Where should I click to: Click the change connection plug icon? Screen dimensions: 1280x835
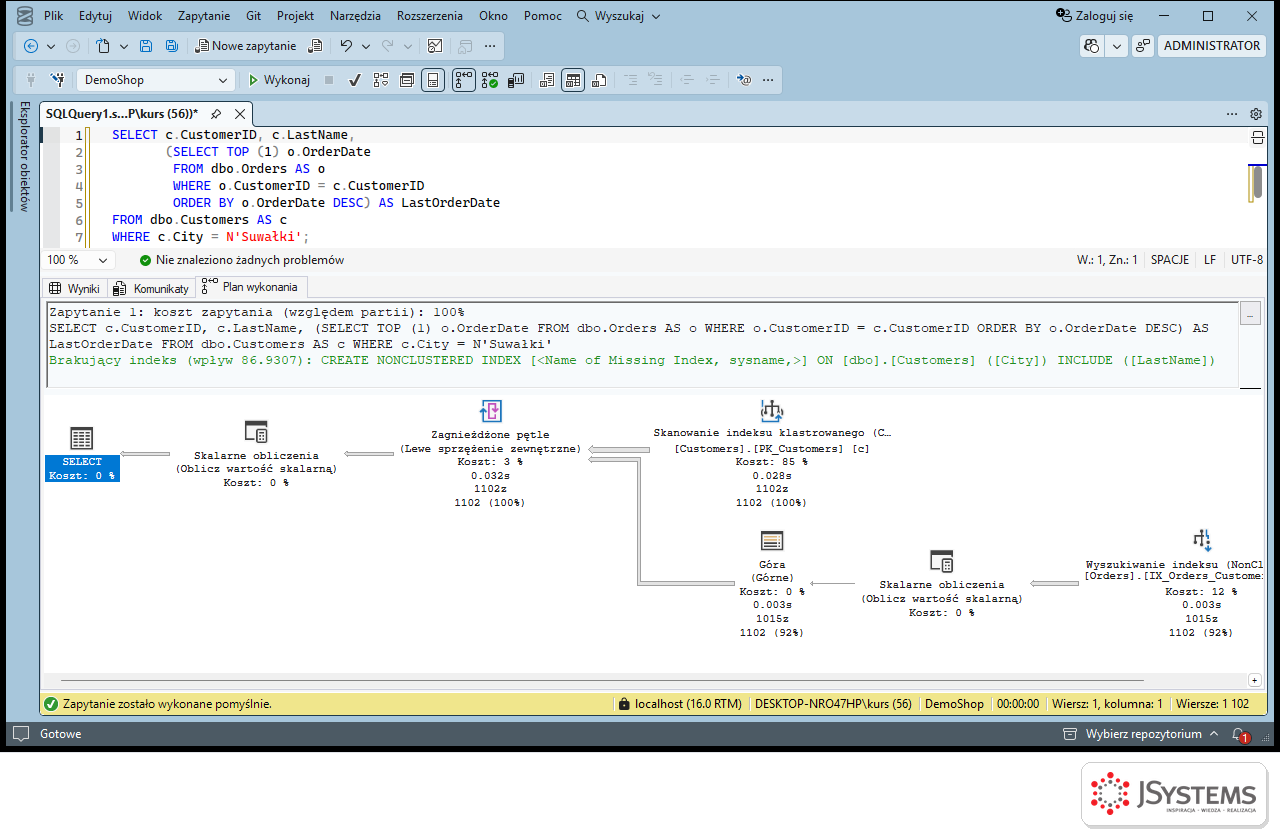coord(58,80)
